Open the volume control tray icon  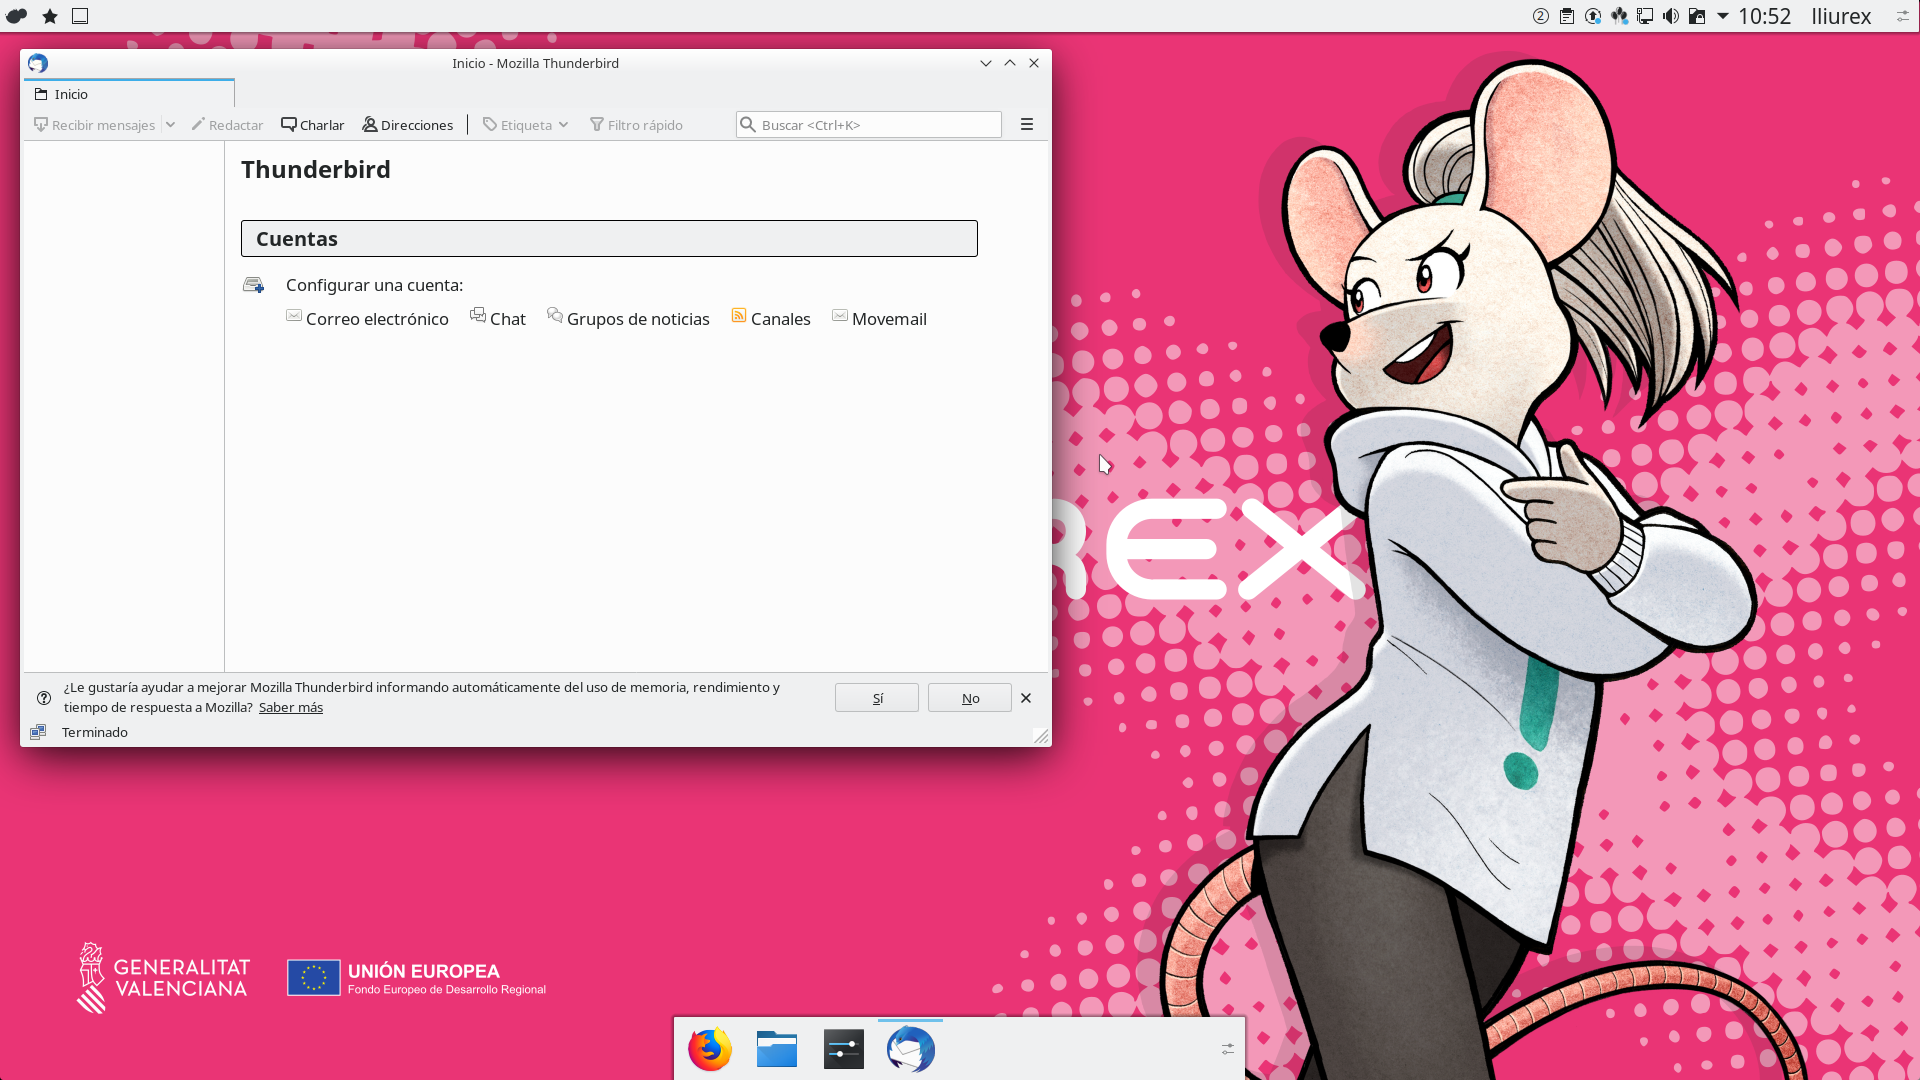coord(1671,16)
